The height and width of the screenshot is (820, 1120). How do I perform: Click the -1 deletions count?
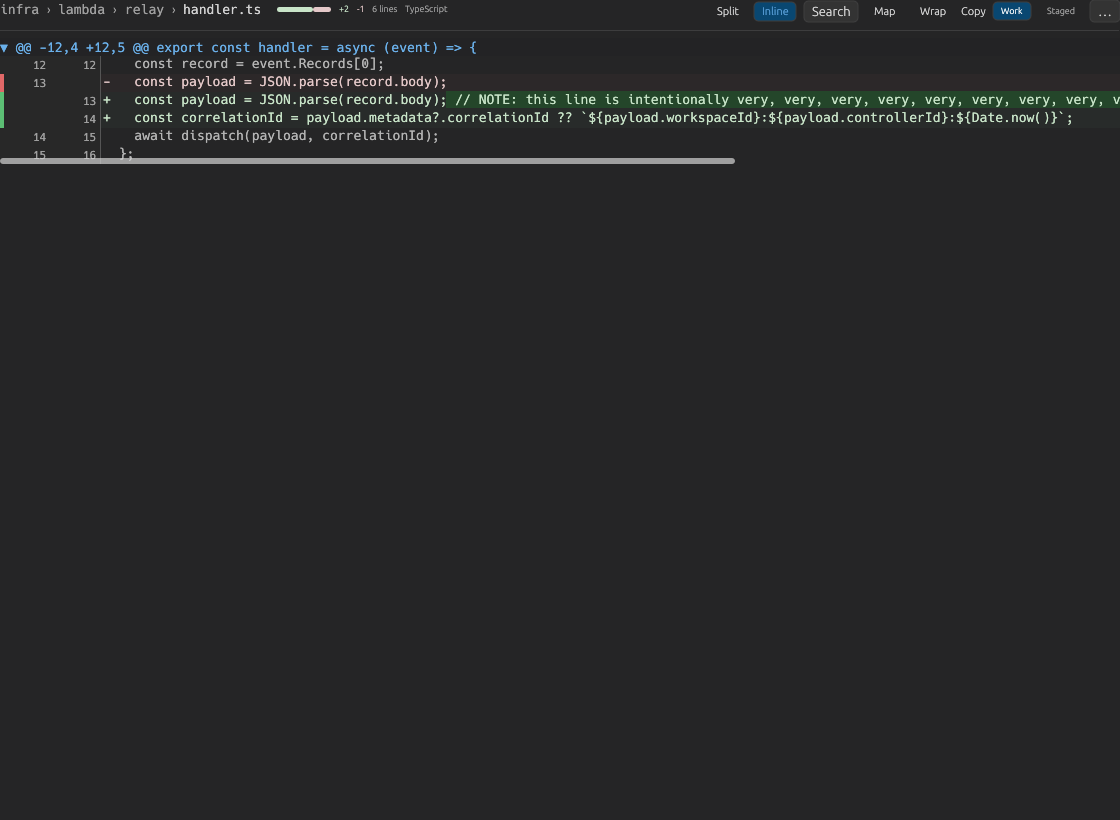[360, 9]
